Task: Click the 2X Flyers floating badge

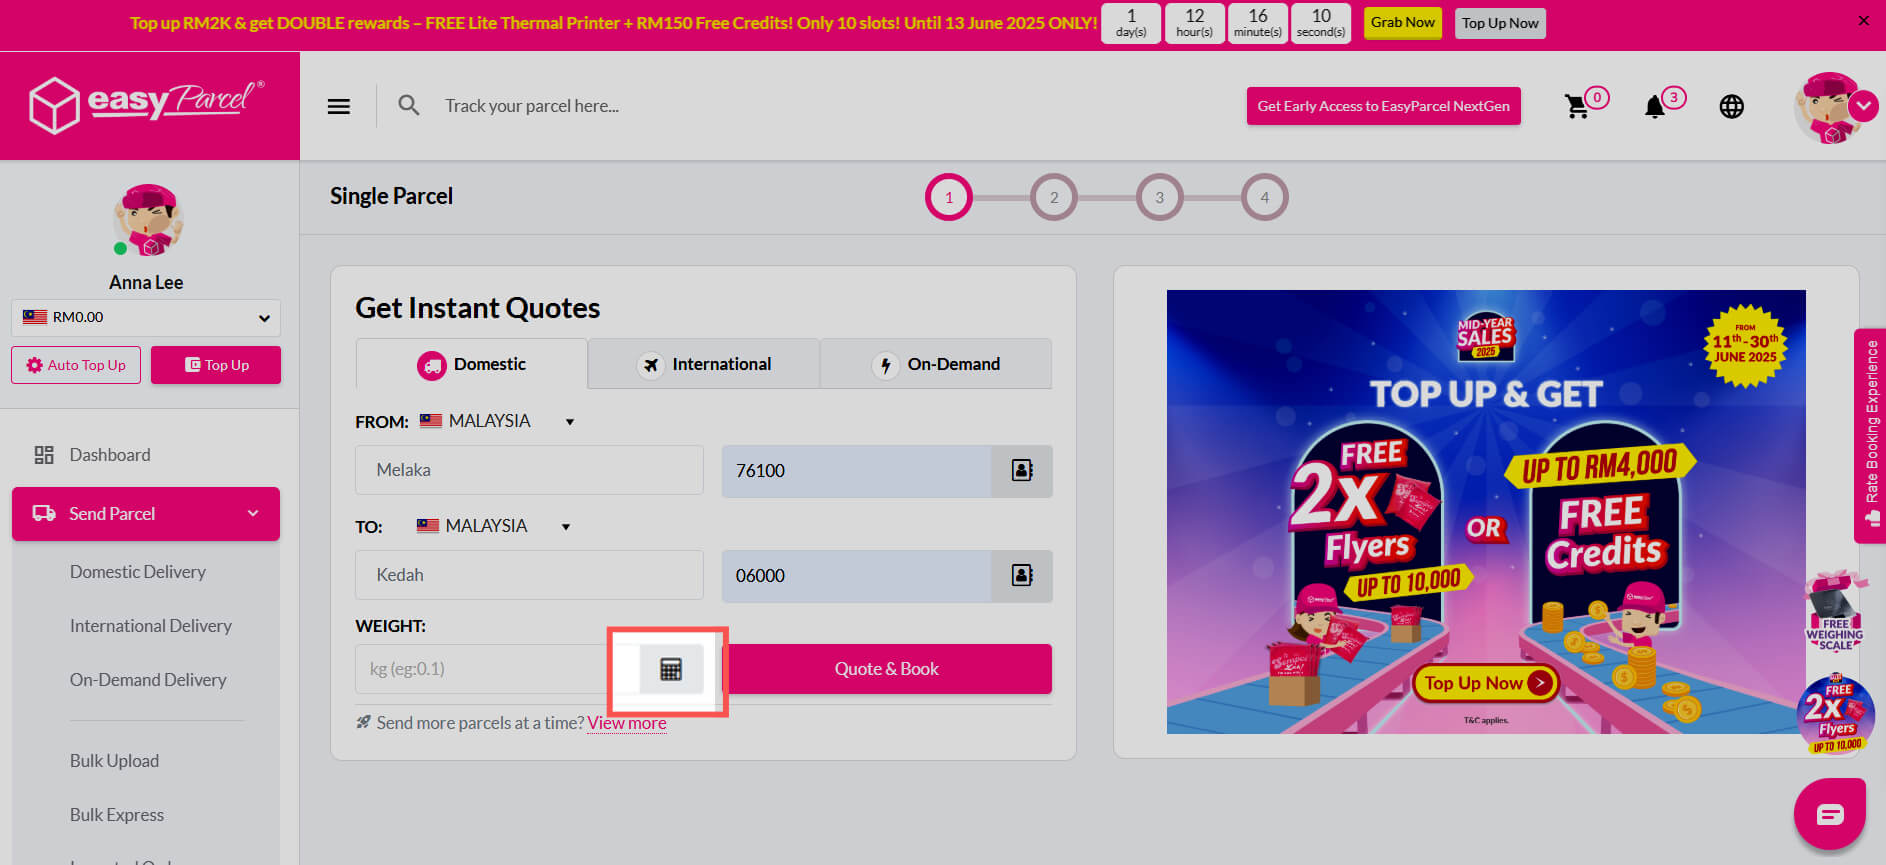Action: pyautogui.click(x=1836, y=714)
